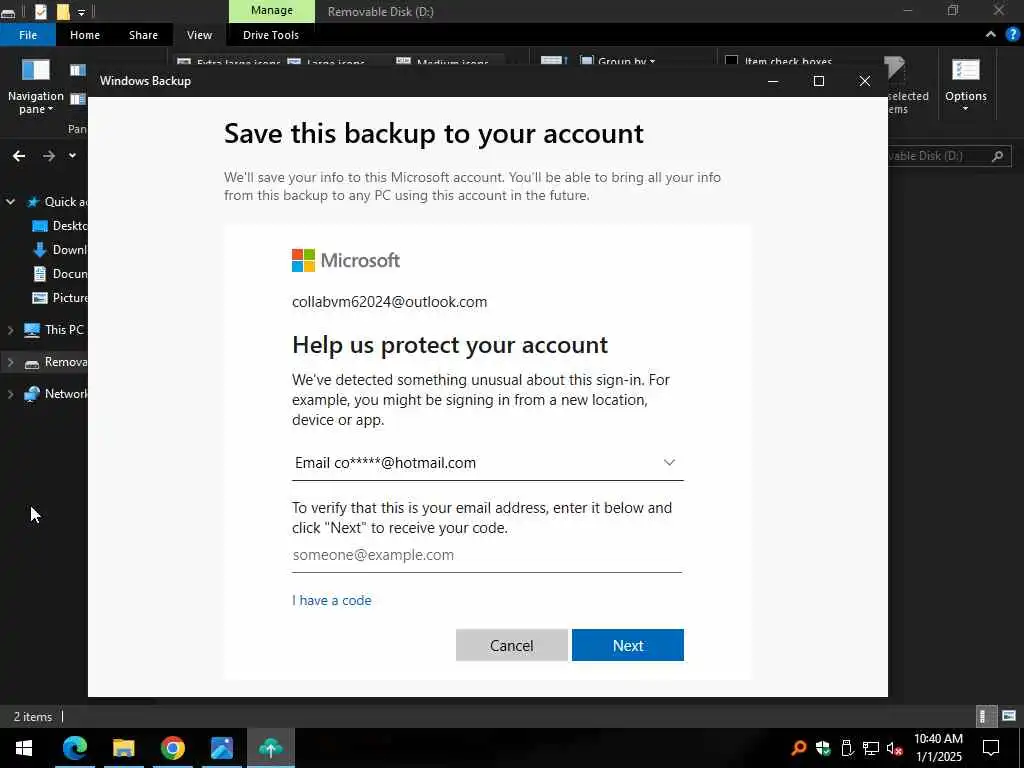Open the Drive Tools ribbon tab
The width and height of the screenshot is (1024, 768).
coord(270,35)
